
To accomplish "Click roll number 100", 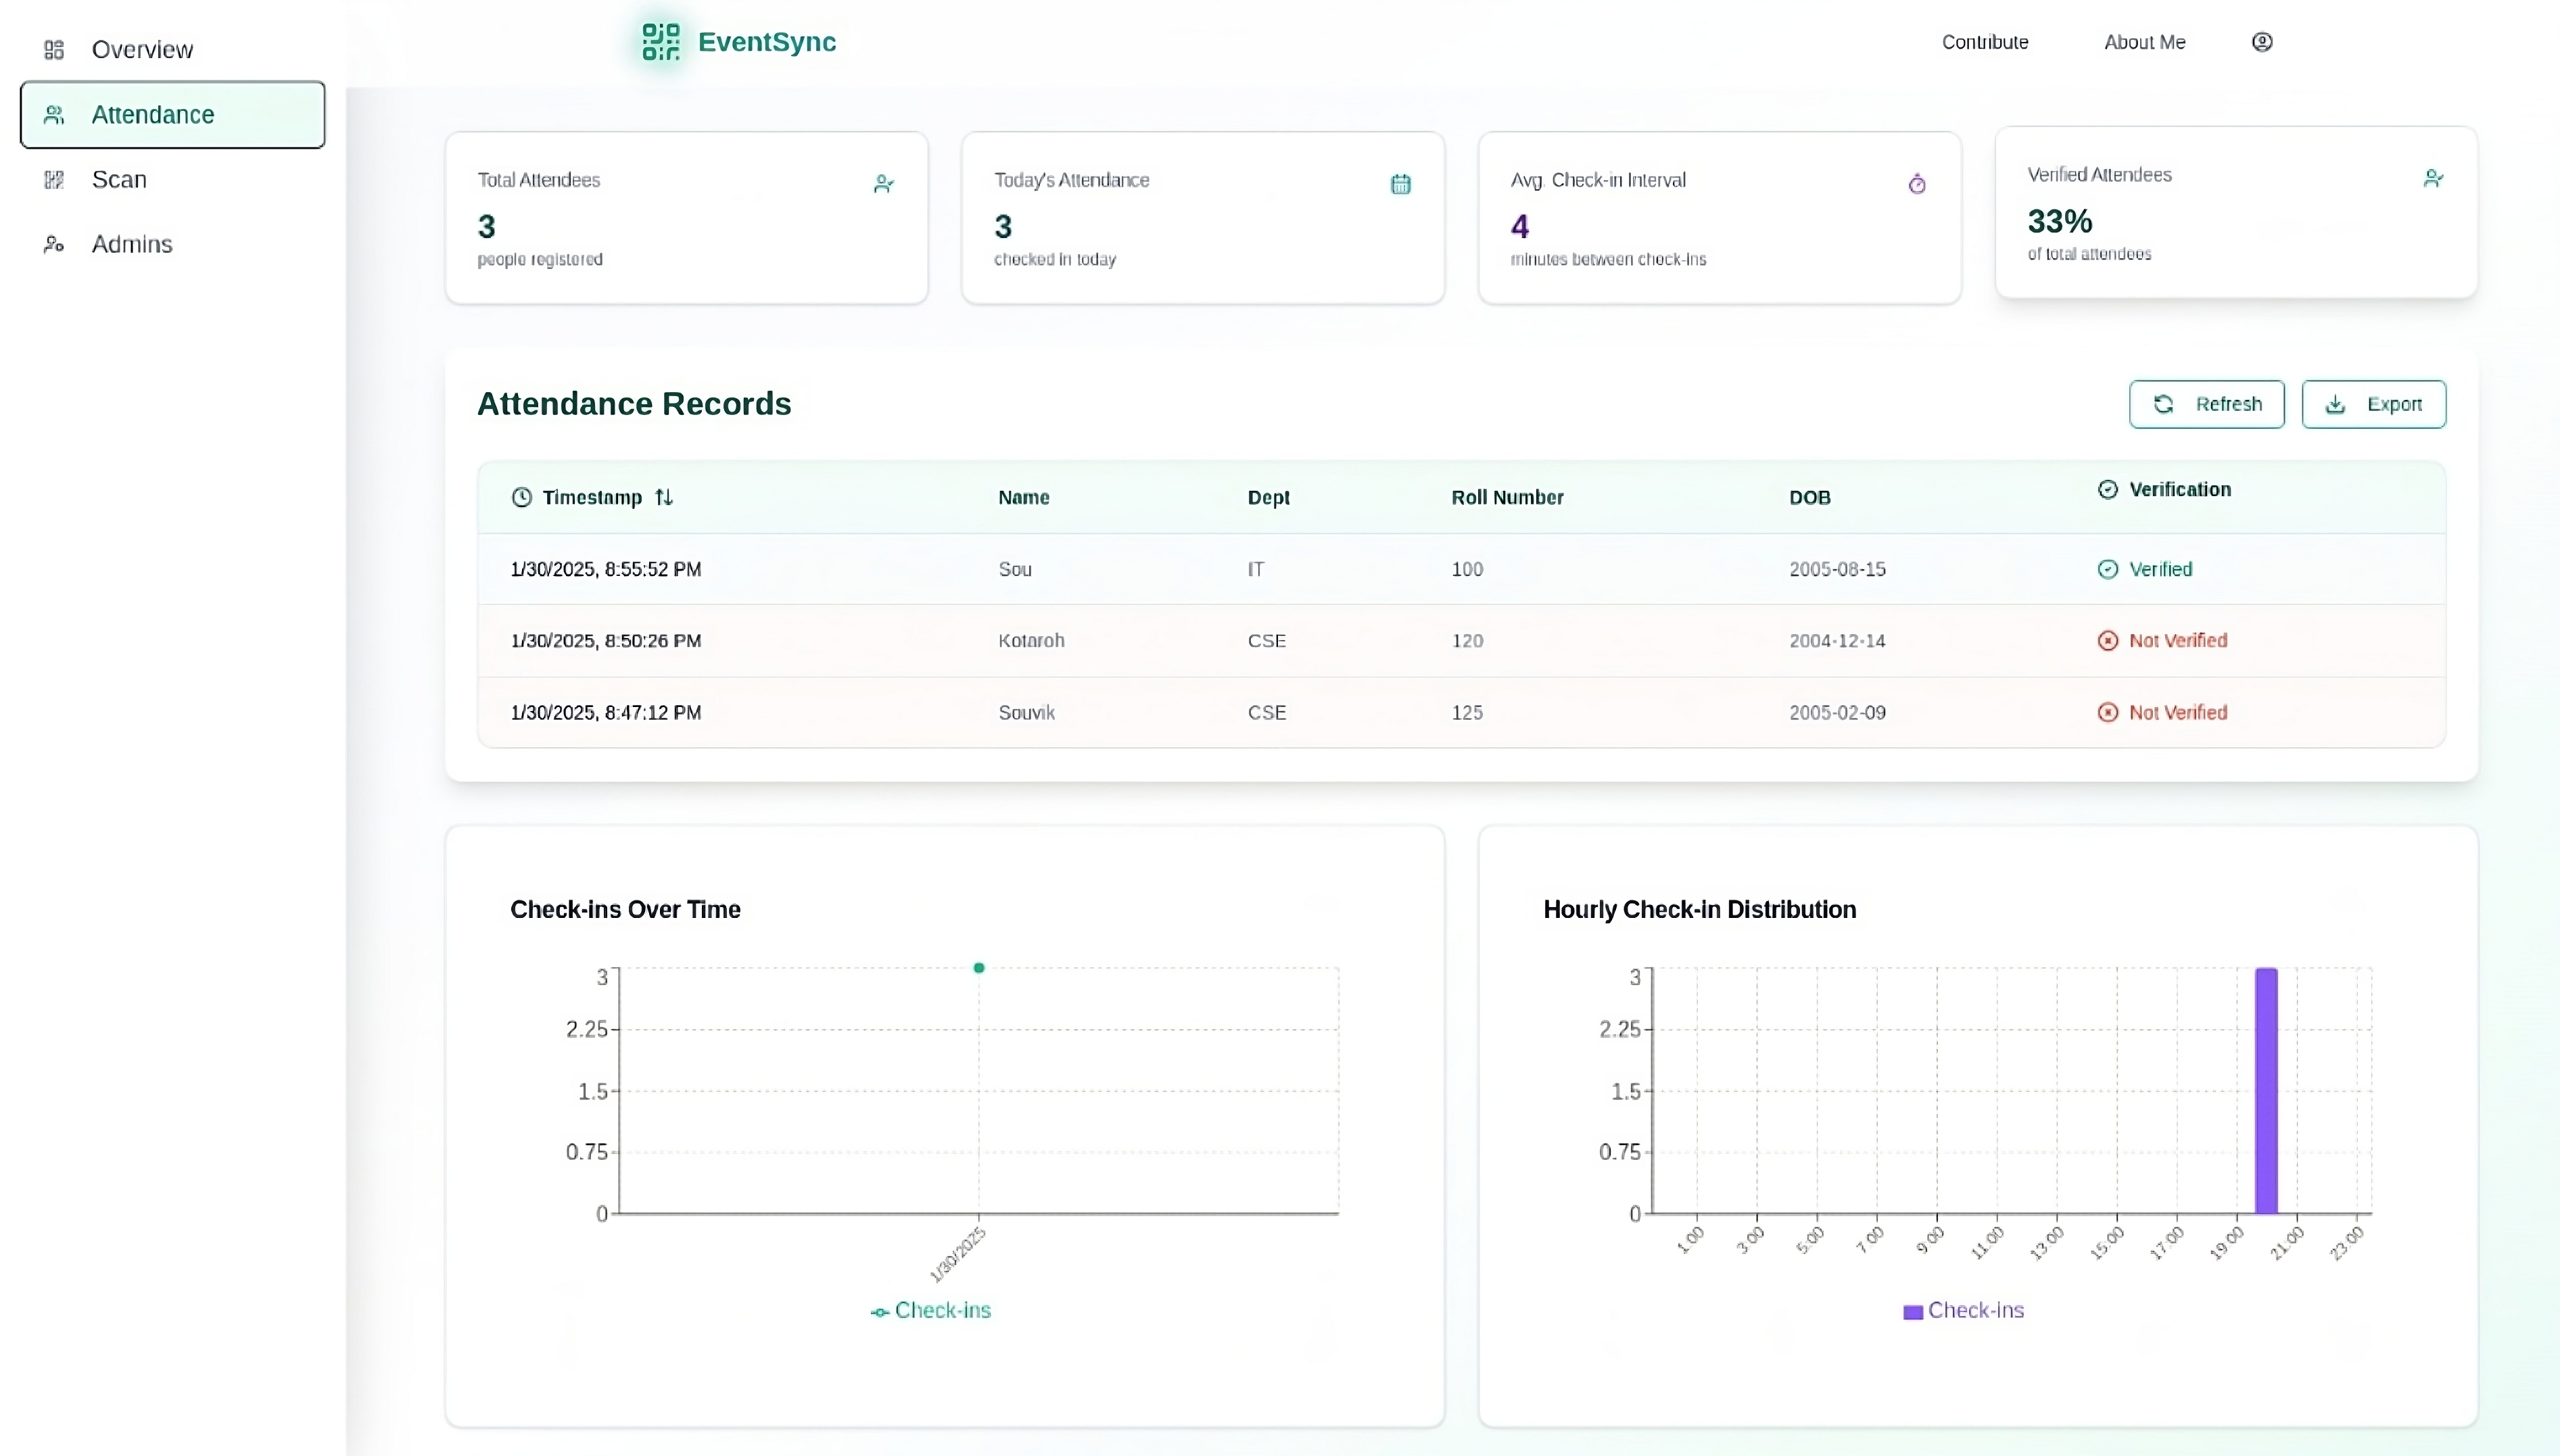I will (x=1467, y=569).
